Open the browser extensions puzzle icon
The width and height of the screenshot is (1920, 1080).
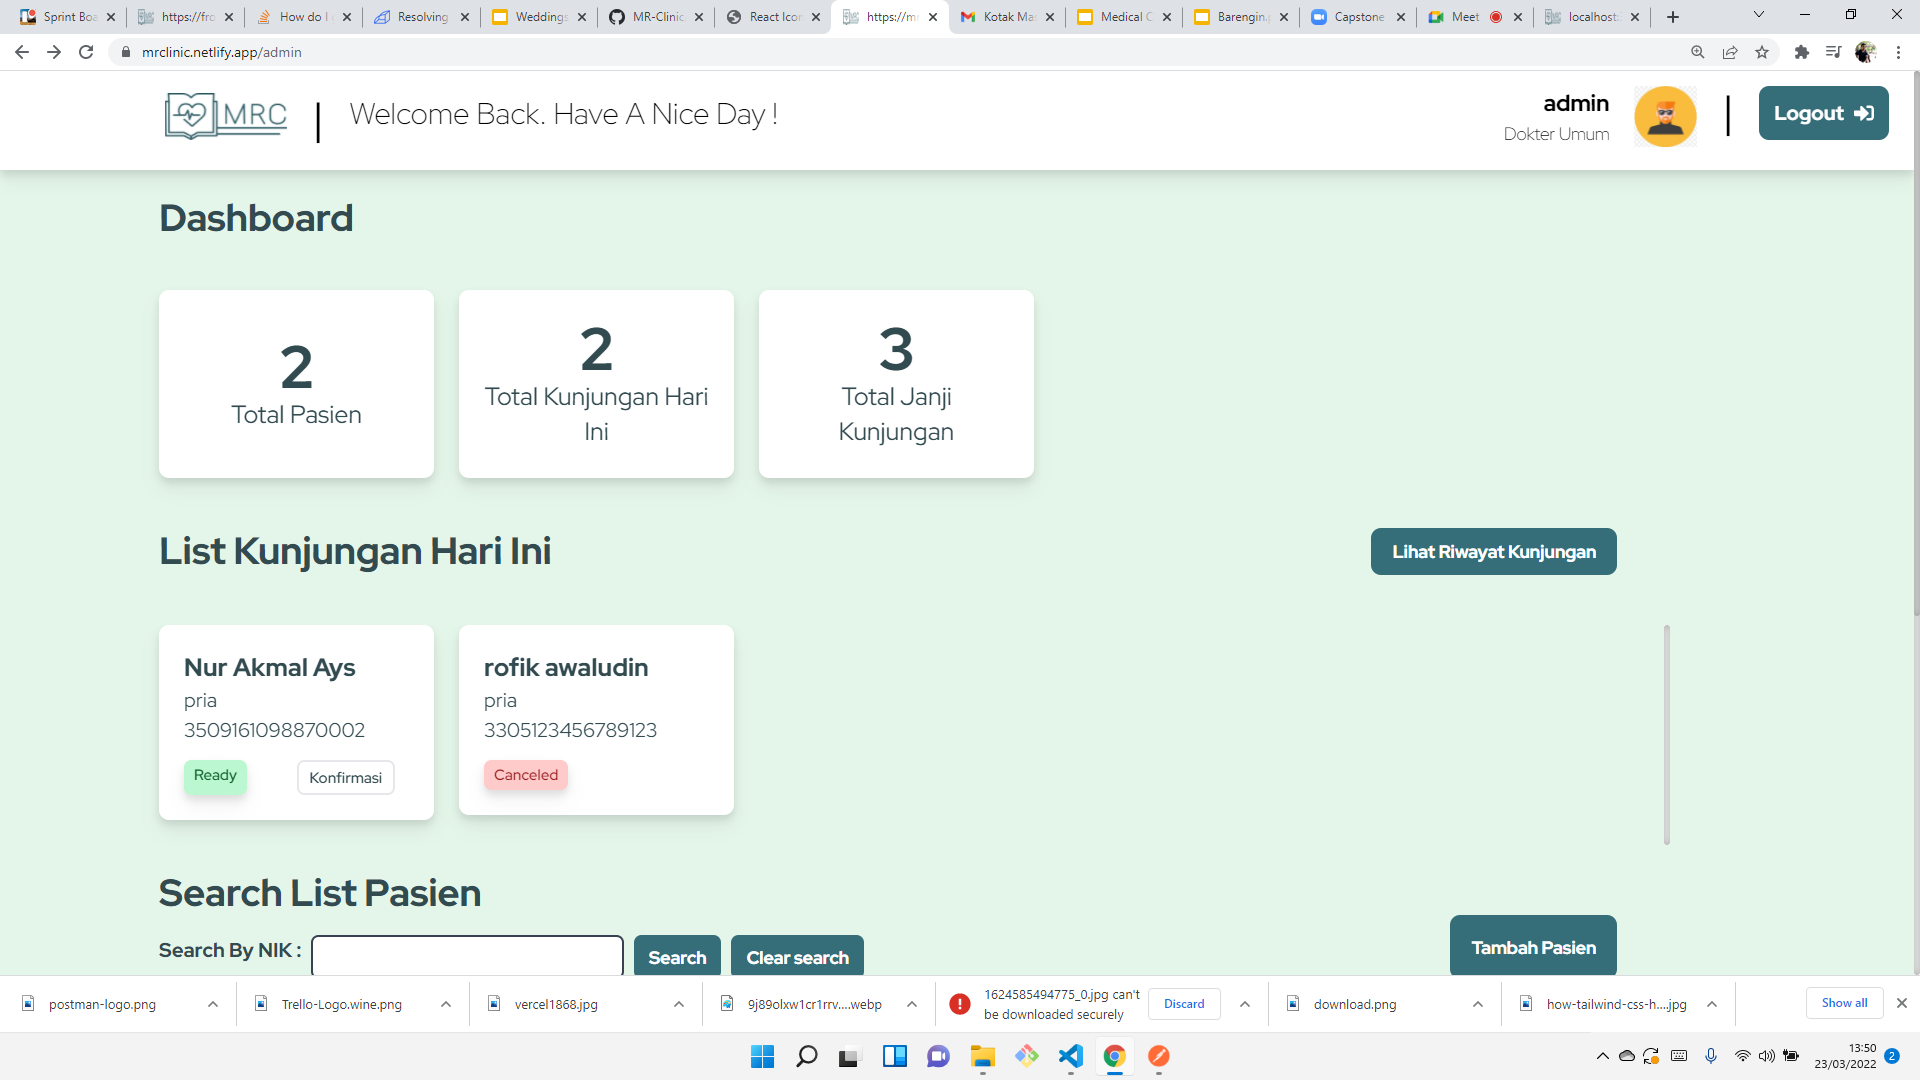[1802, 52]
